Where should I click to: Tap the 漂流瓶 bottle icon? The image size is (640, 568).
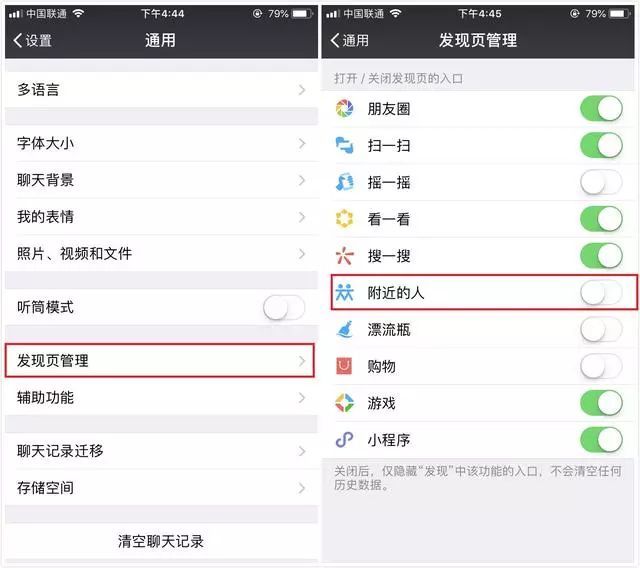[x=344, y=329]
